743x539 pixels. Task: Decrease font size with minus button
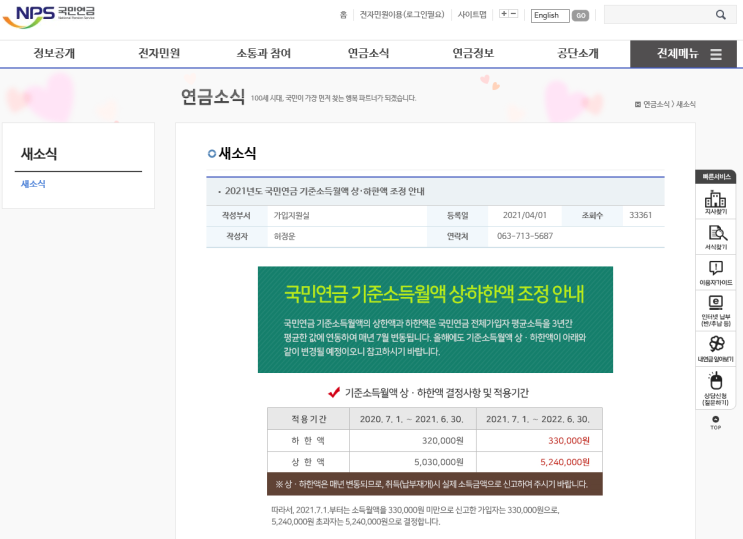click(x=513, y=14)
